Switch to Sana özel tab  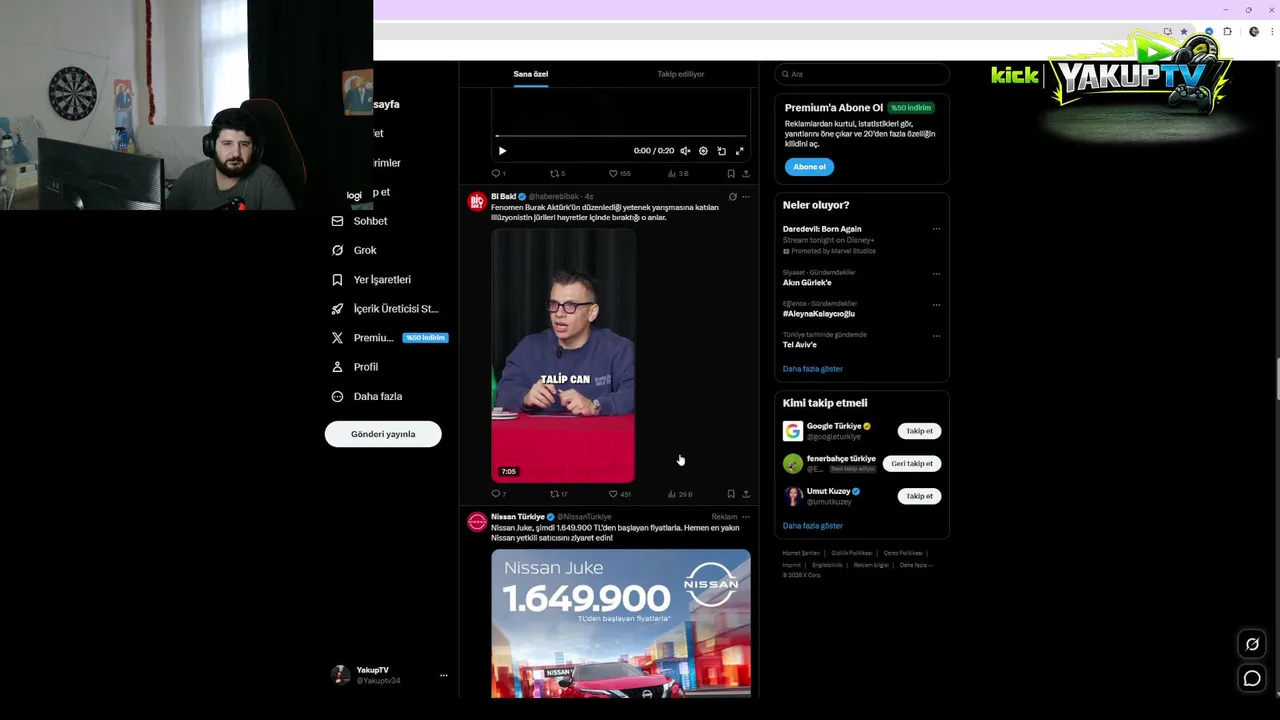(531, 74)
